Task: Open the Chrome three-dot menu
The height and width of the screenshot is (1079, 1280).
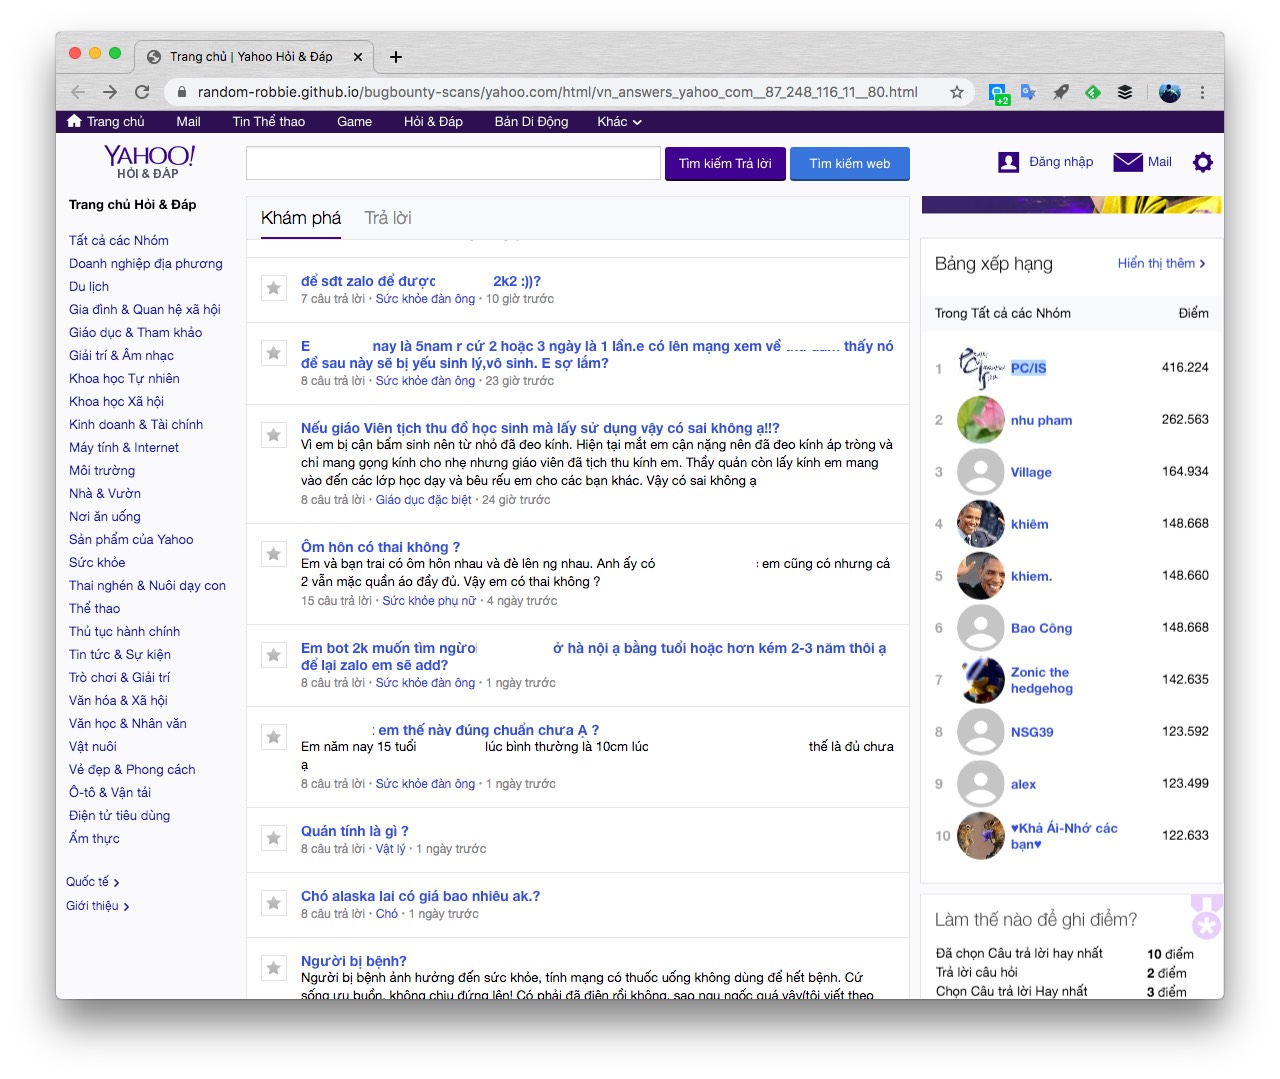Action: click(1202, 92)
